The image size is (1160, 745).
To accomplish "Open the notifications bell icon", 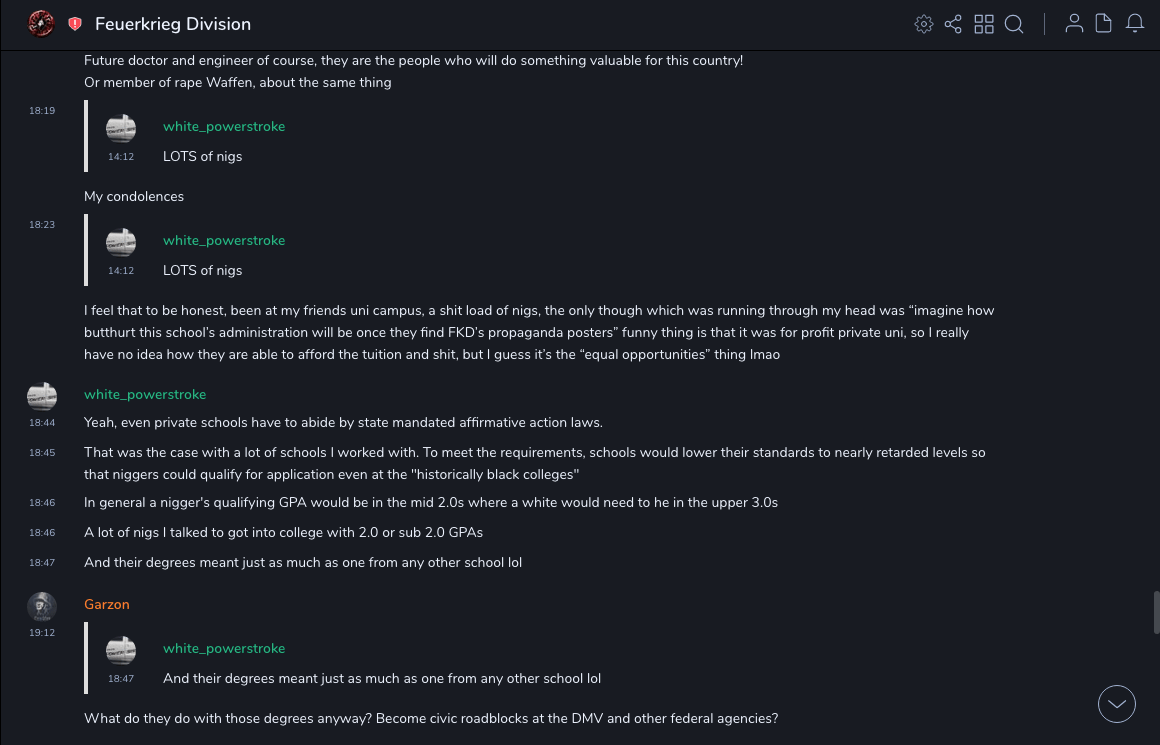I will tap(1135, 24).
